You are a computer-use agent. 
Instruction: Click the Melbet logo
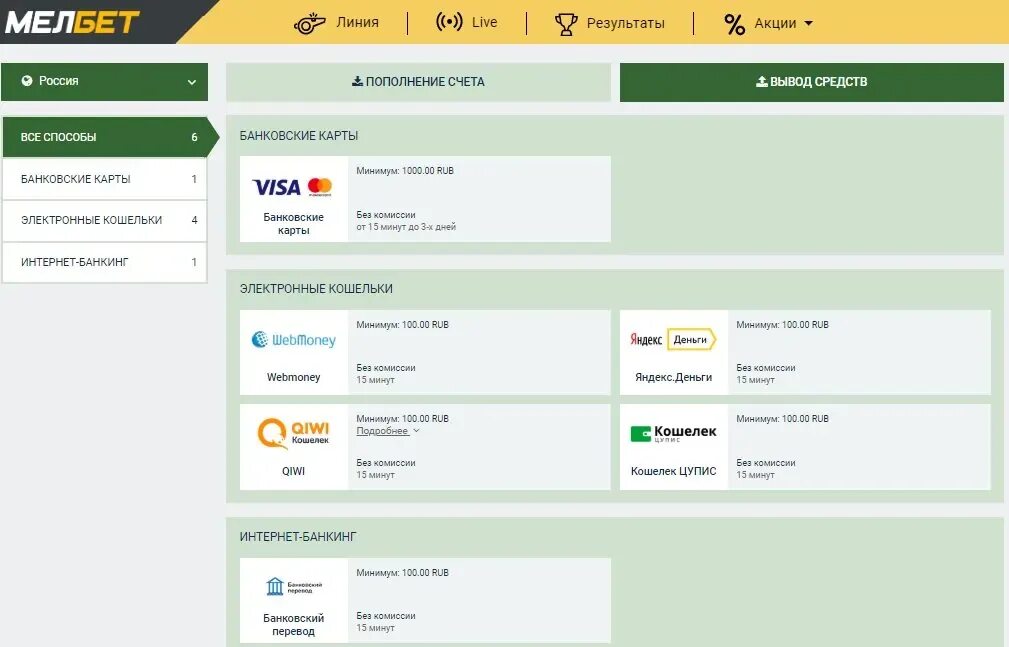pos(71,22)
